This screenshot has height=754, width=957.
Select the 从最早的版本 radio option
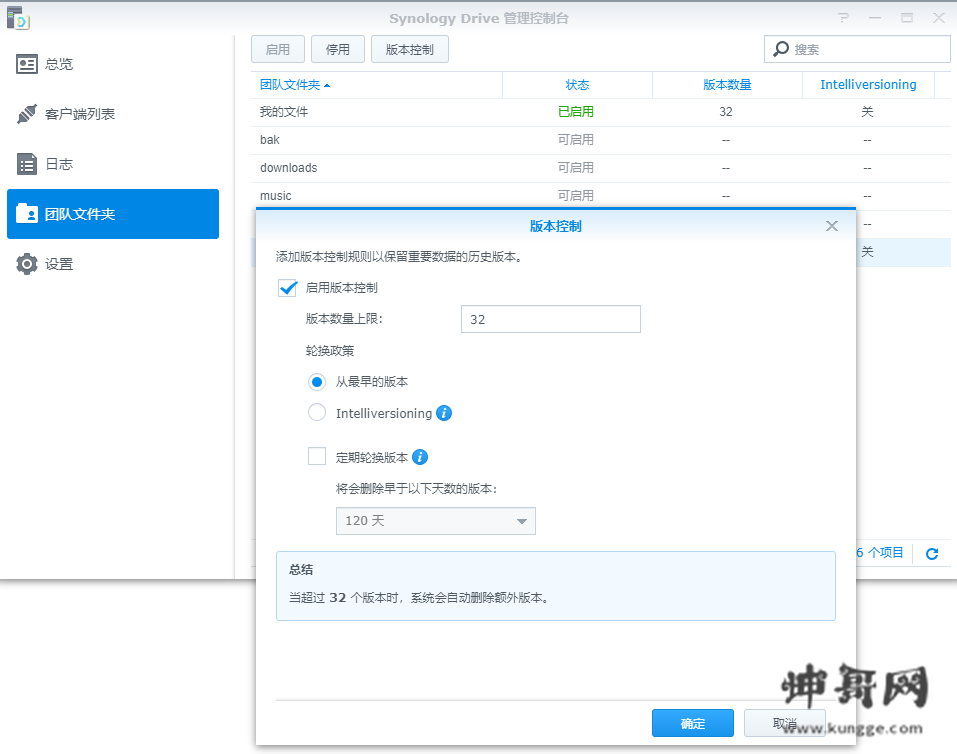pos(317,381)
